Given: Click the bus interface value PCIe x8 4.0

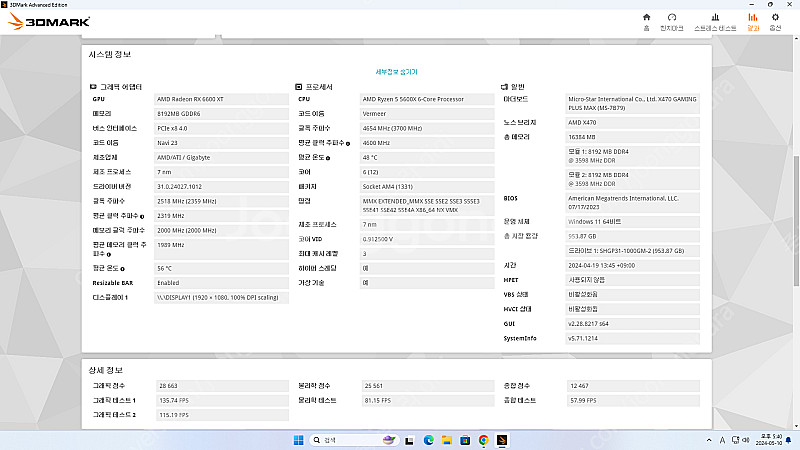Looking at the screenshot, I should point(221,129).
